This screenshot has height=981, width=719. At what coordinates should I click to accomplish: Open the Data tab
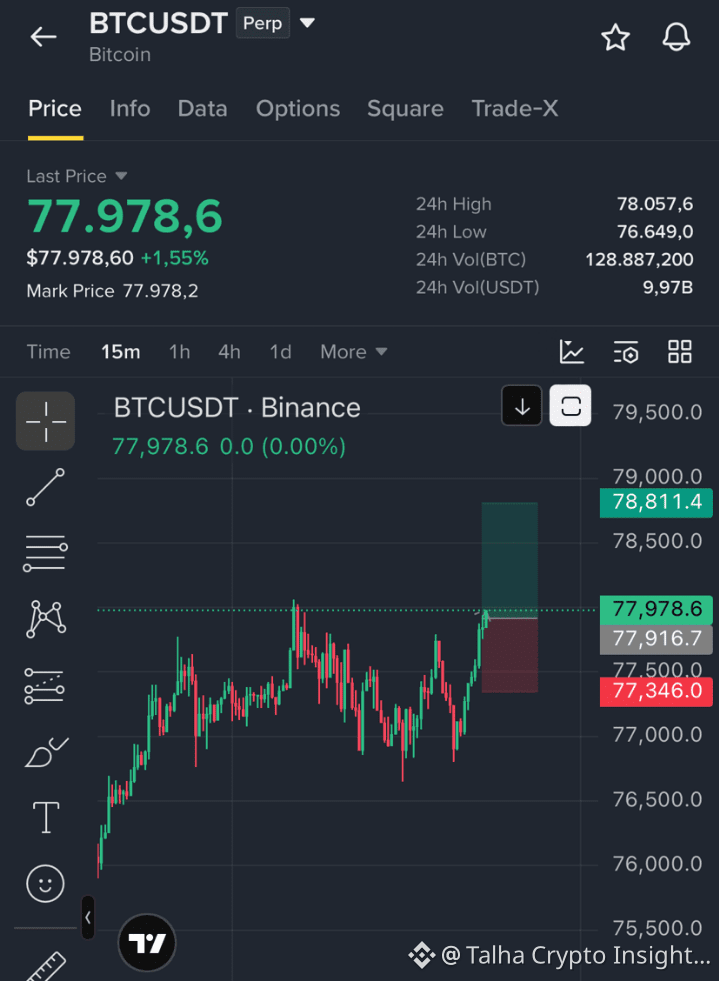202,109
